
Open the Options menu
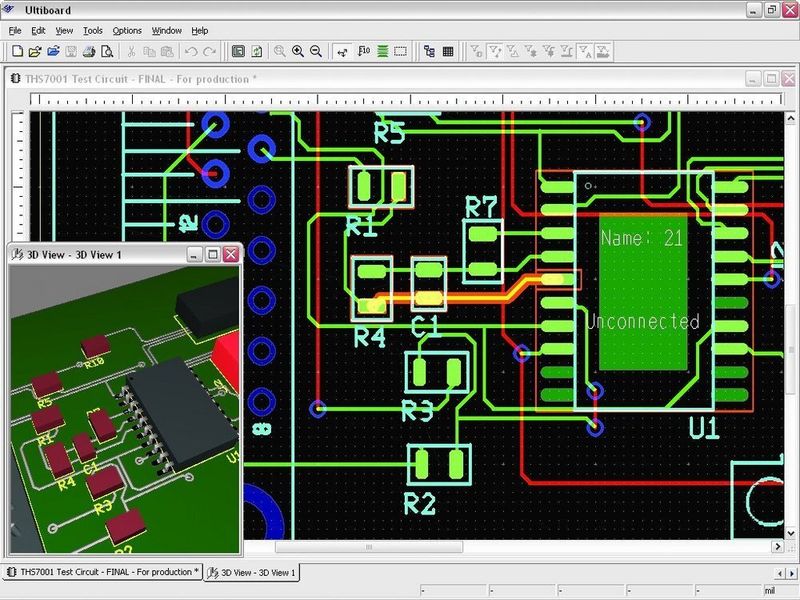127,31
